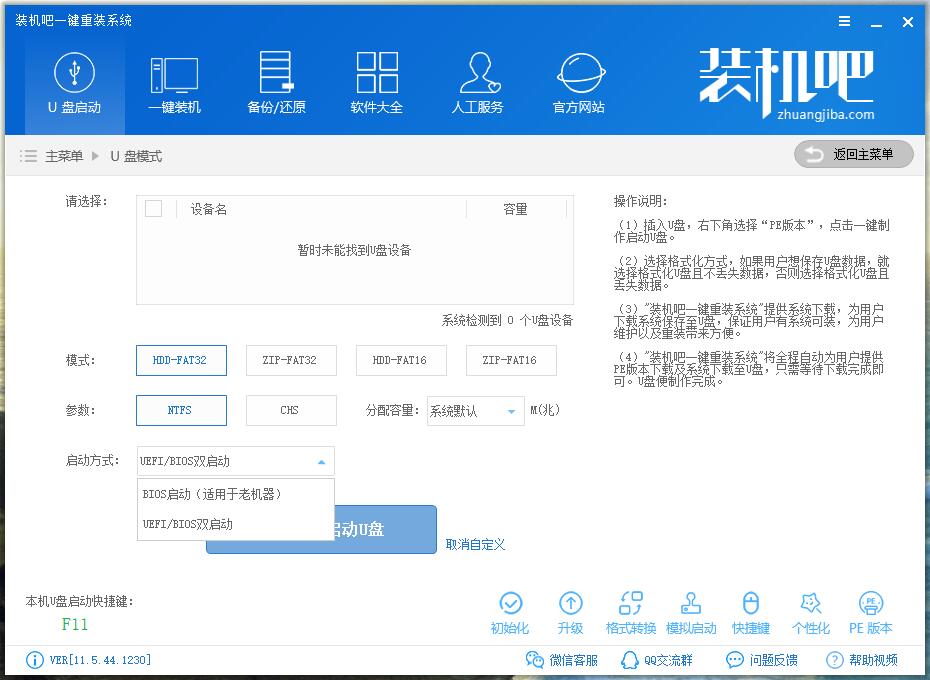Choose BIOS启动（适用于老机器）option
The height and width of the screenshot is (680, 930).
236,494
